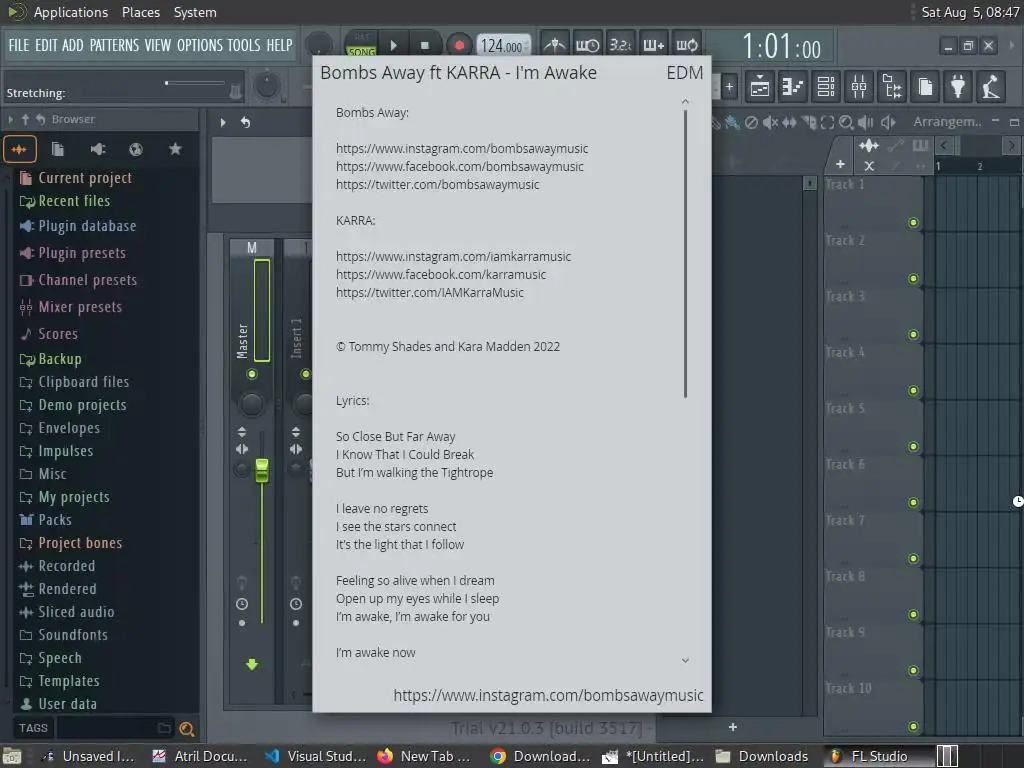Viewport: 1024px width, 768px height.
Task: Click the bottom Instagram URL in dialog
Action: [x=548, y=696]
